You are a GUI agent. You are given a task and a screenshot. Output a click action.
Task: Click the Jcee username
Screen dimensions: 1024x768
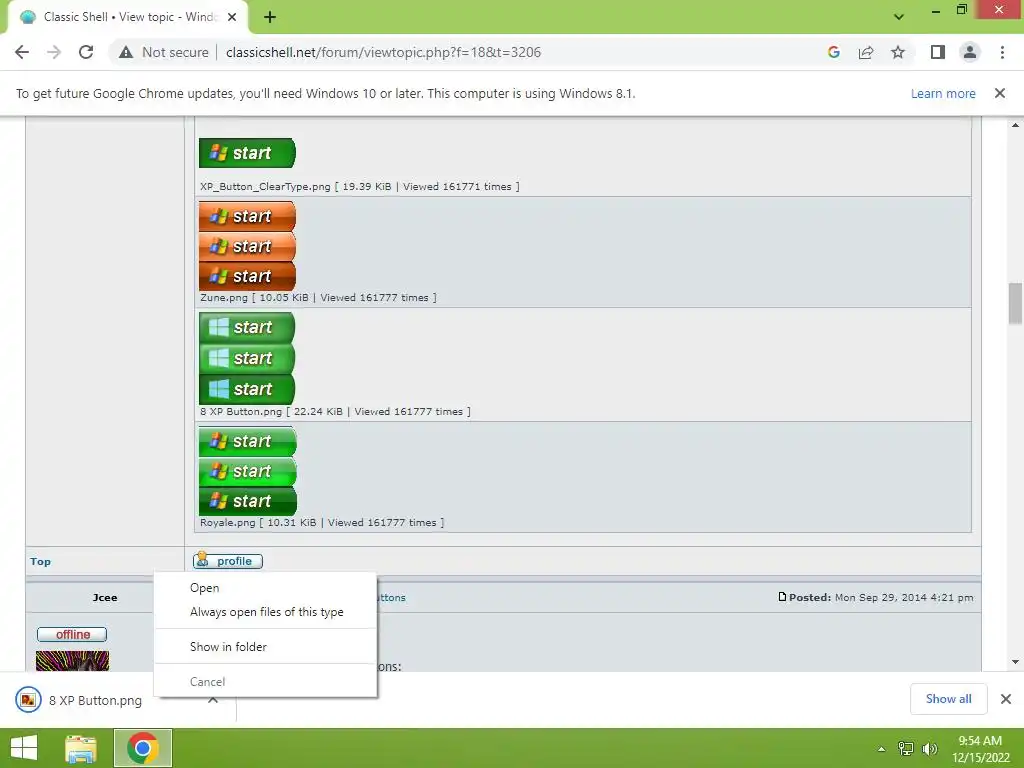105,598
